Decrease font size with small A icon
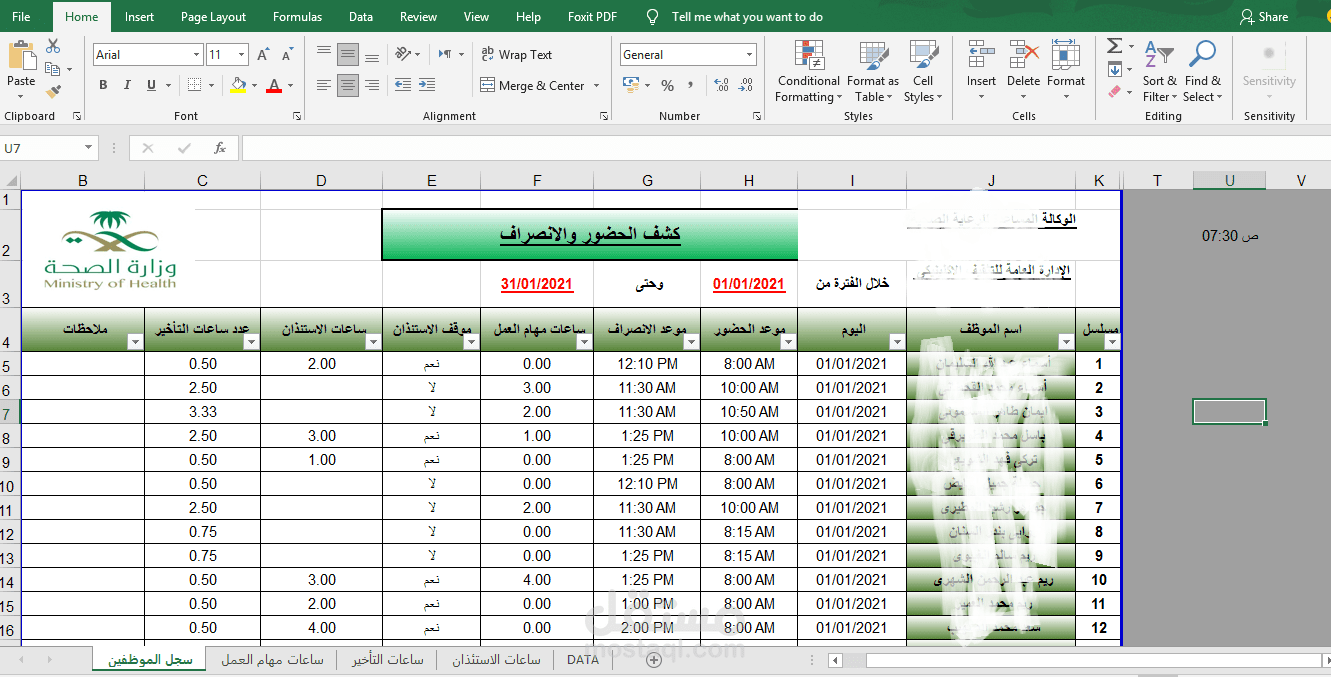Image resolution: width=1331 pixels, height=677 pixels. (287, 55)
